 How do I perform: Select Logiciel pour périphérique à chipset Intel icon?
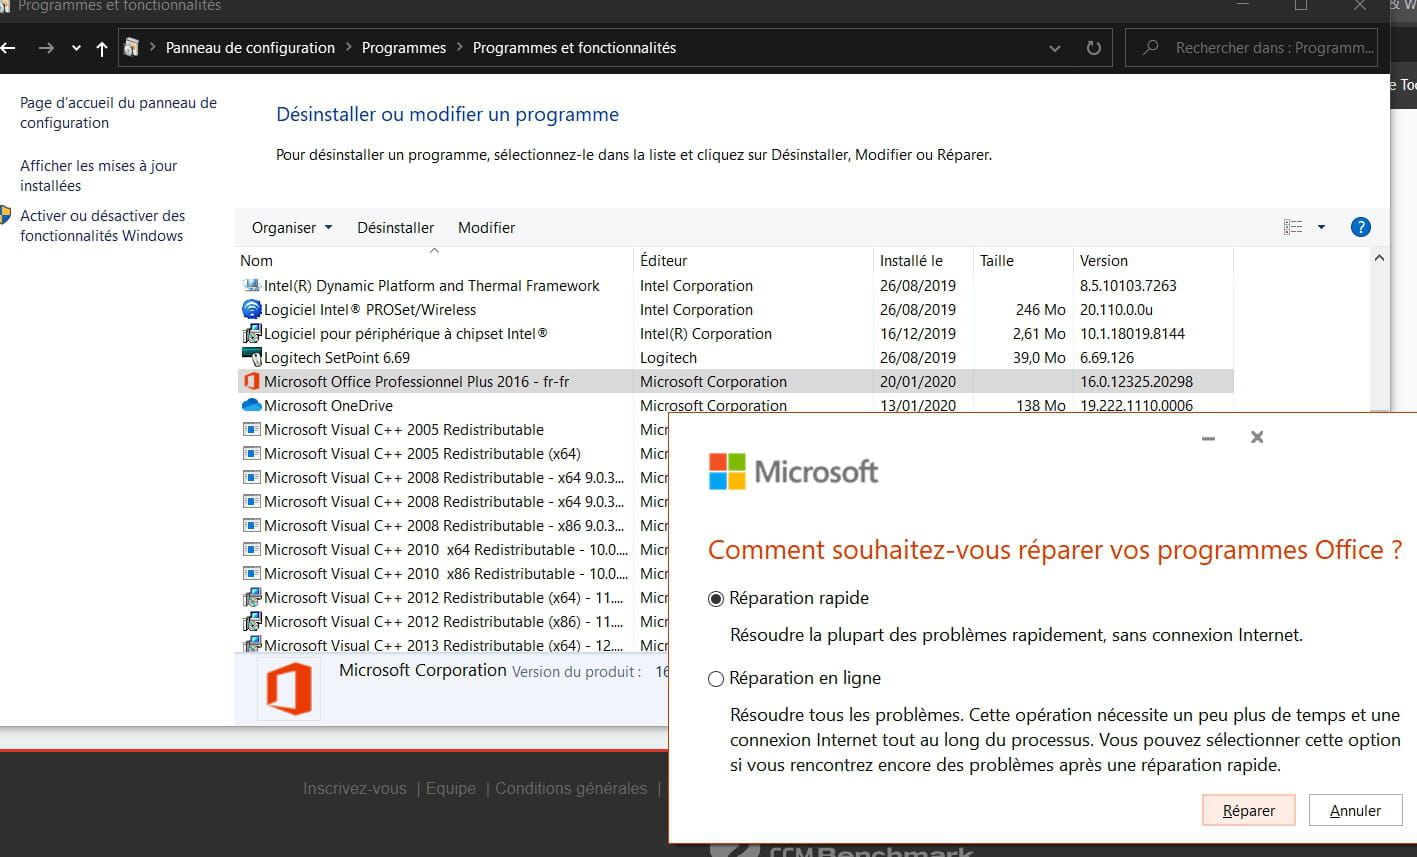(x=252, y=334)
